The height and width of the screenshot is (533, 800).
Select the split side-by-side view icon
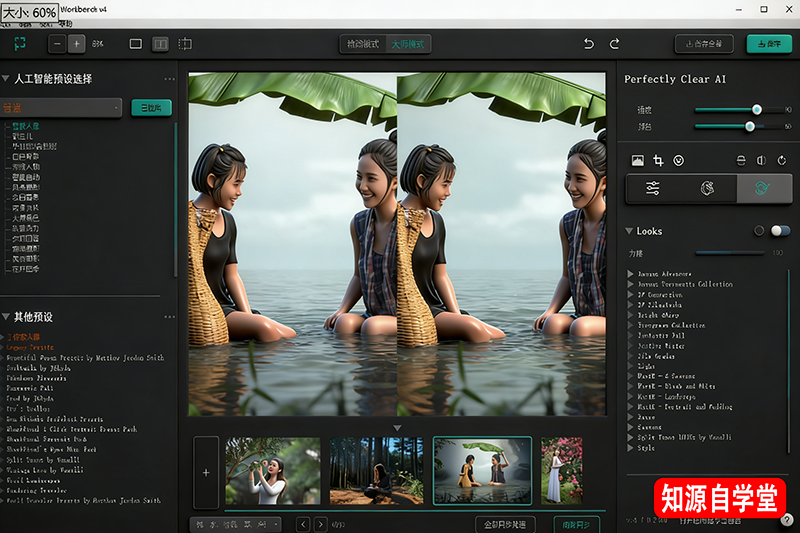coord(160,44)
